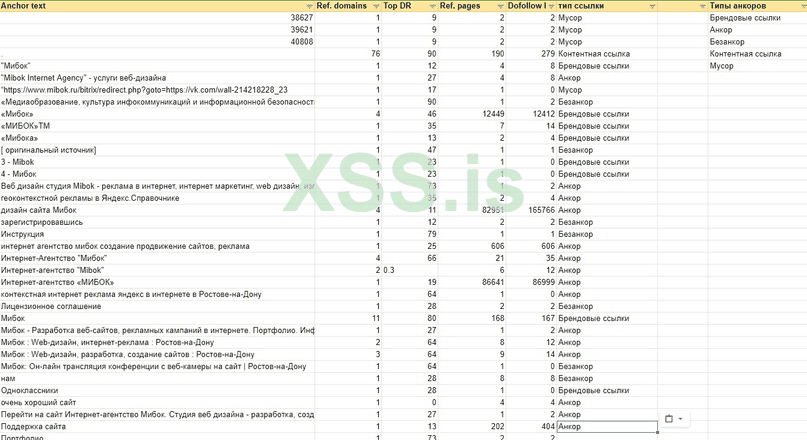Select the [ оригинальный источник] cell
This screenshot has width=807, height=440.
tap(157, 150)
